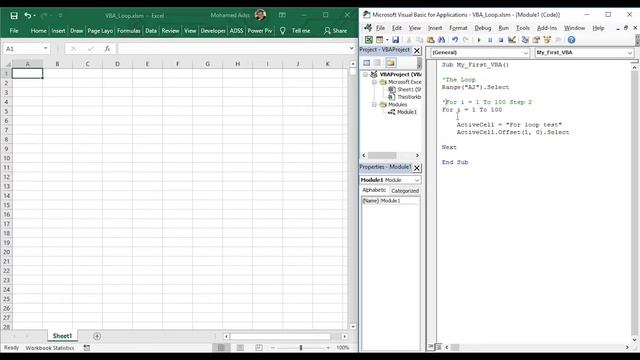Select Sheet1 in the project tree

409,89
